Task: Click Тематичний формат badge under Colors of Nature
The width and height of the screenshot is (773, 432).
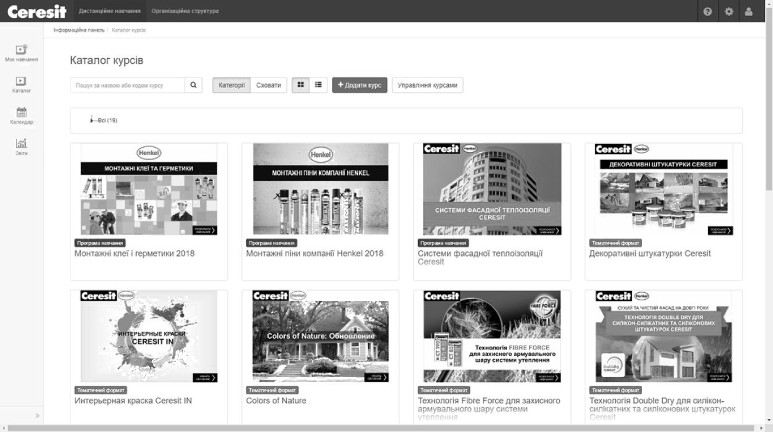Action: point(272,390)
